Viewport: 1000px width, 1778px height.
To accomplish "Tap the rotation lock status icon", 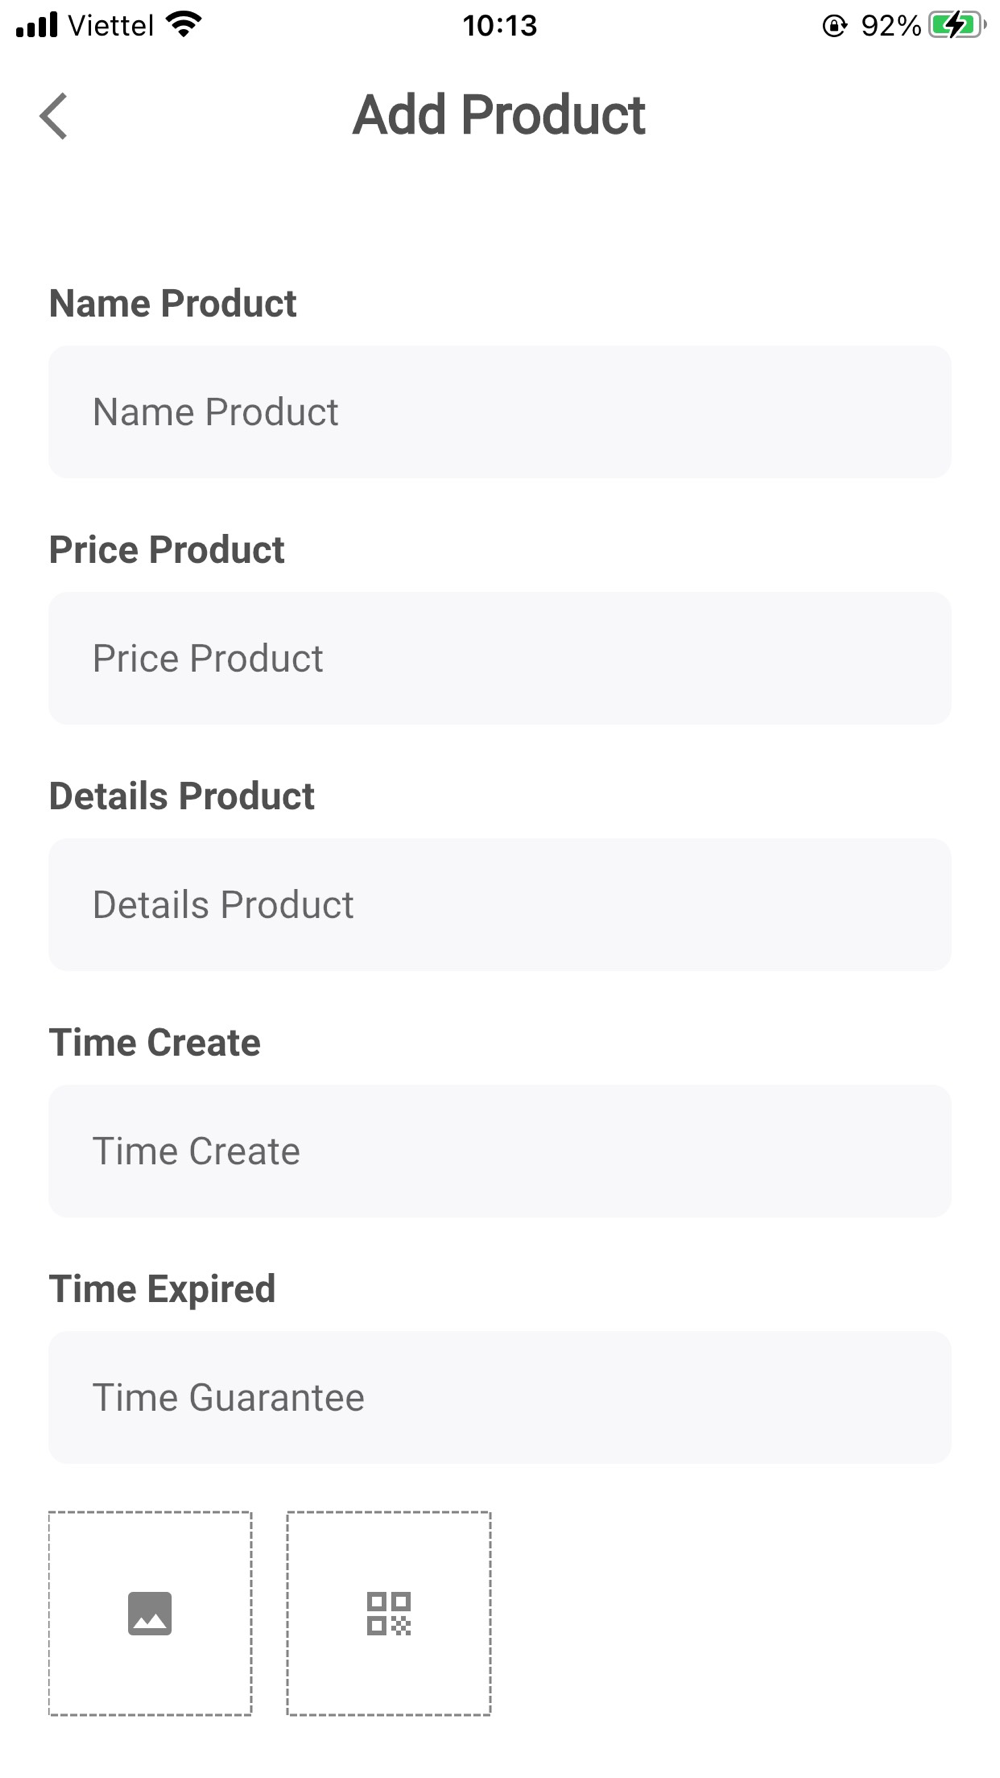I will (834, 26).
